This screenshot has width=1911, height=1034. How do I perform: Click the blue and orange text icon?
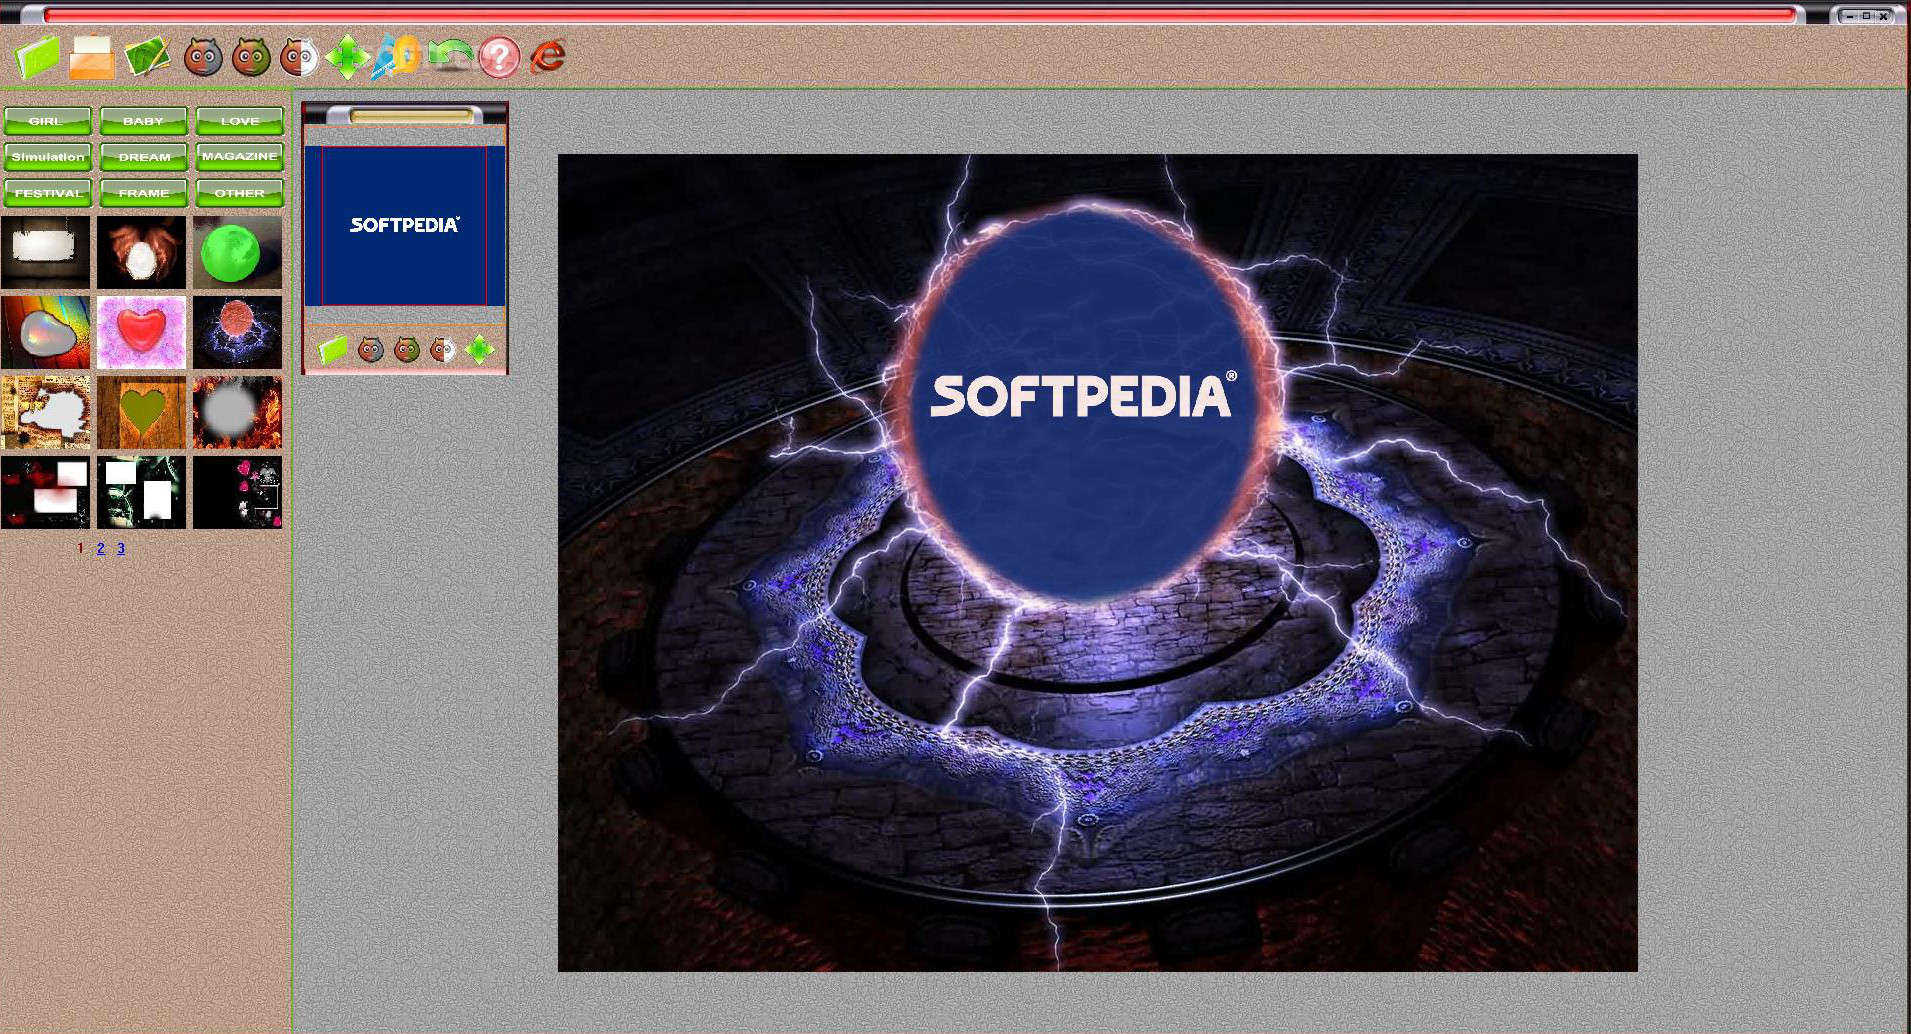397,57
